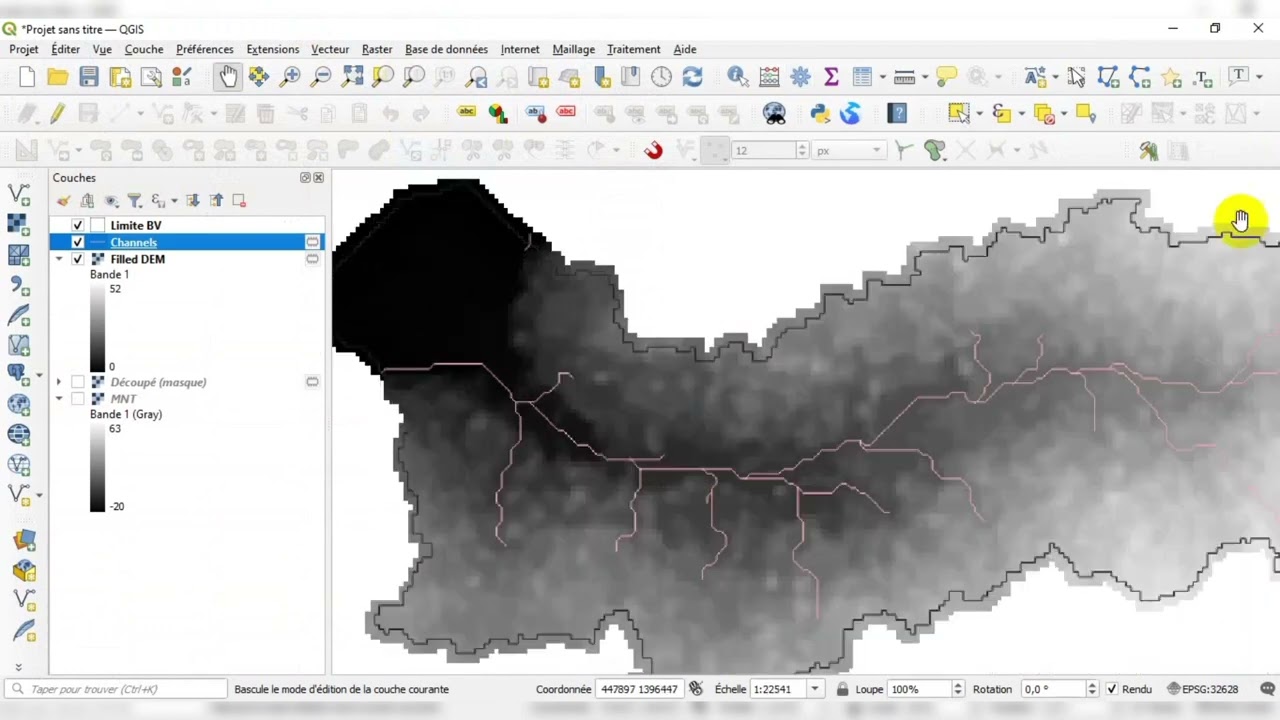
Task: Remove layer icon in Couches panel
Action: point(239,201)
